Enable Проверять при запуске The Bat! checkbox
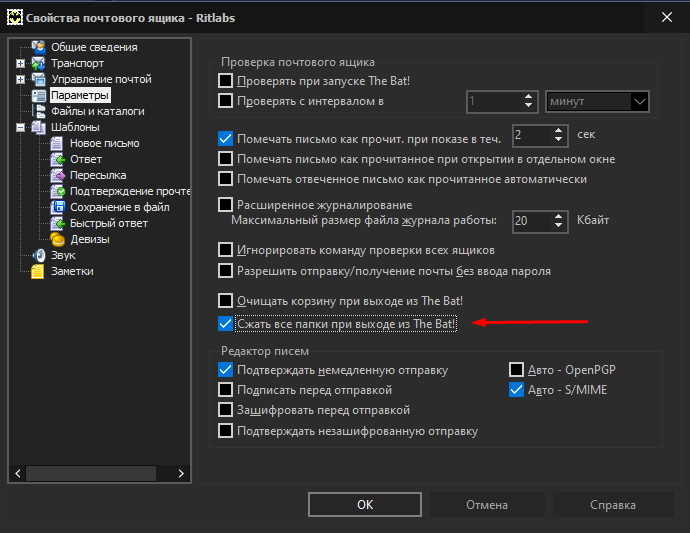The image size is (690, 533). [225, 81]
